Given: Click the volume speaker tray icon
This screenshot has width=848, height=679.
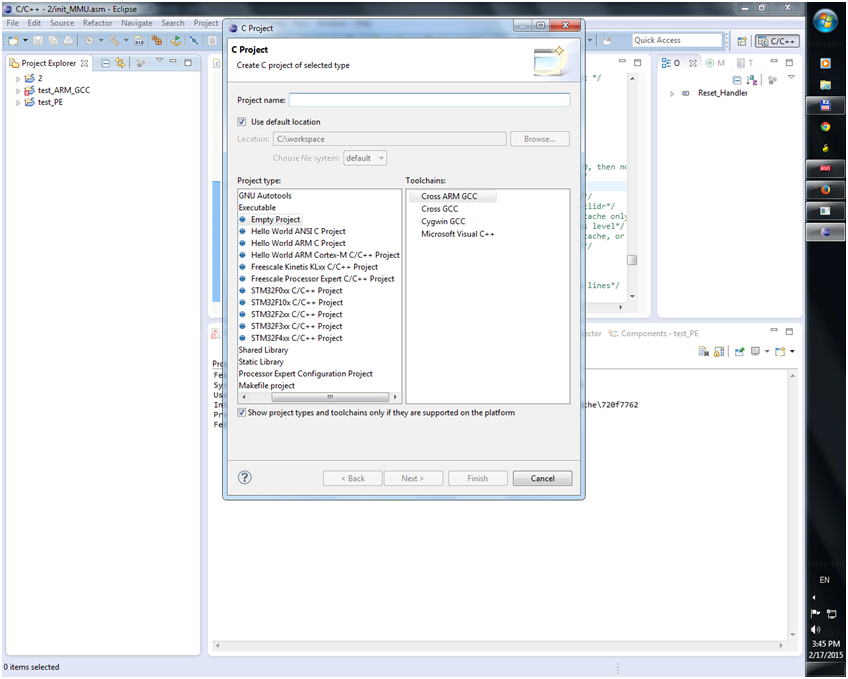Looking at the screenshot, I should click(x=816, y=629).
